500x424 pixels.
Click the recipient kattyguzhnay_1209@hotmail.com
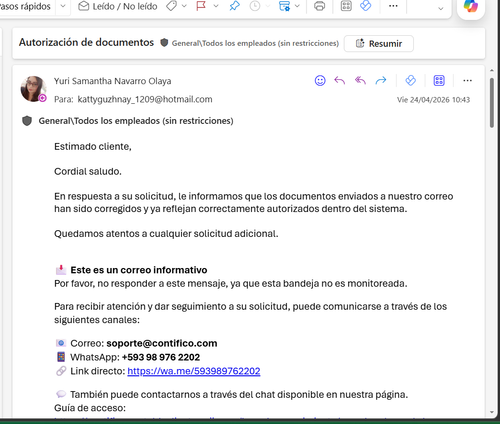coord(145,99)
